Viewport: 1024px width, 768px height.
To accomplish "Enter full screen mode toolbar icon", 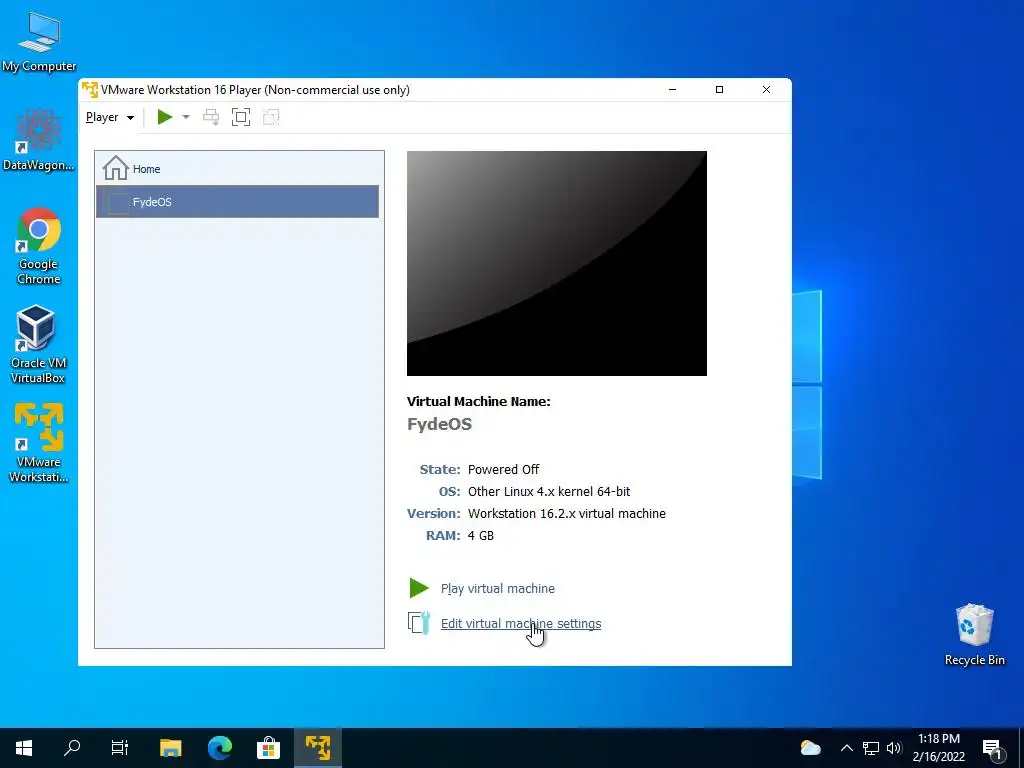I will 241,118.
